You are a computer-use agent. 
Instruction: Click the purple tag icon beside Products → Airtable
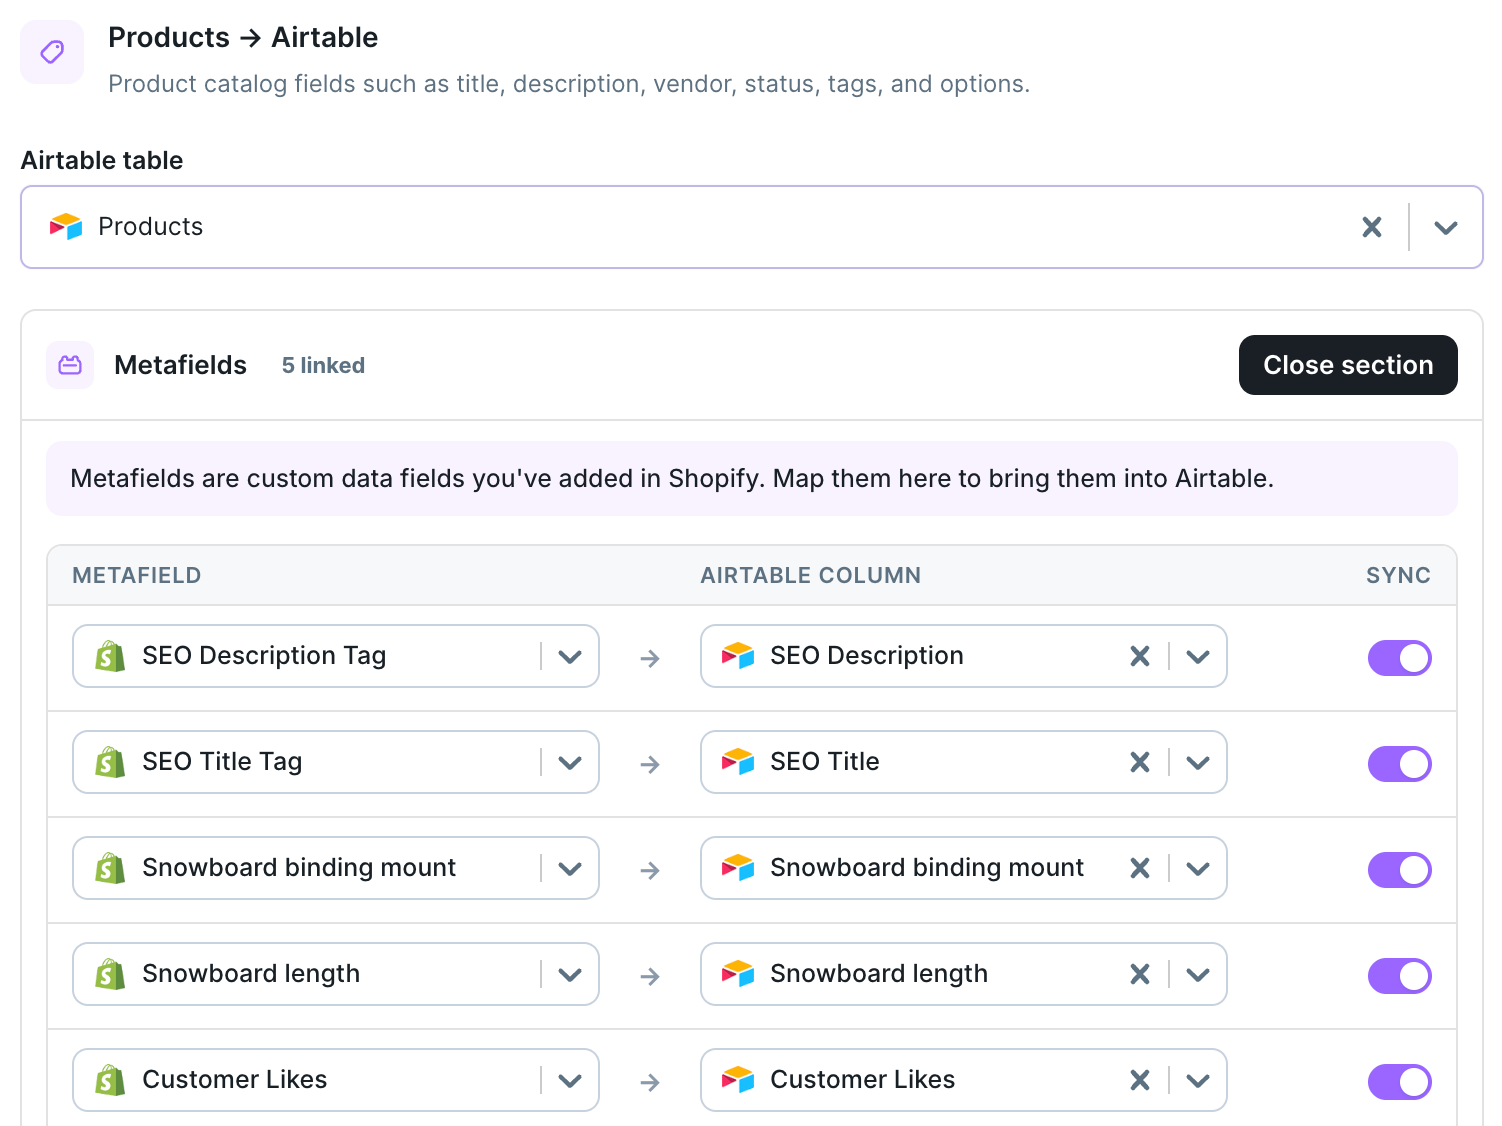[x=52, y=52]
